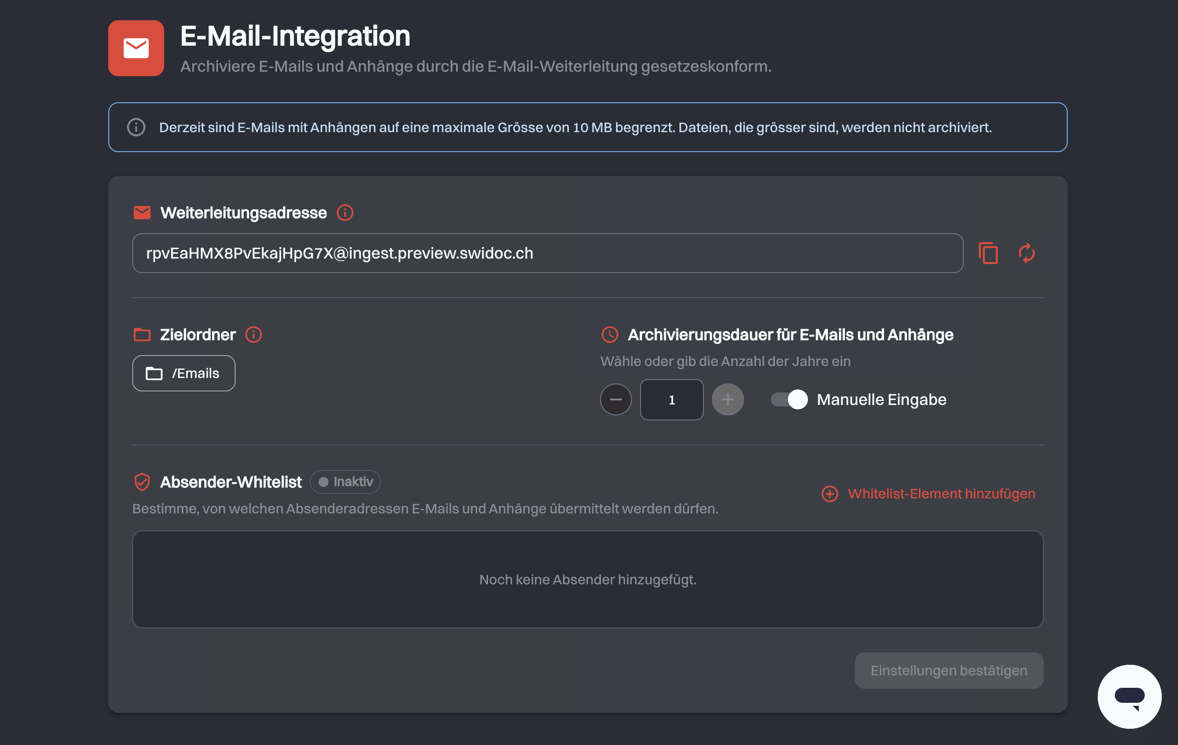
Task: Click the shield icon beside Absender-Whitelist
Action: coord(142,482)
